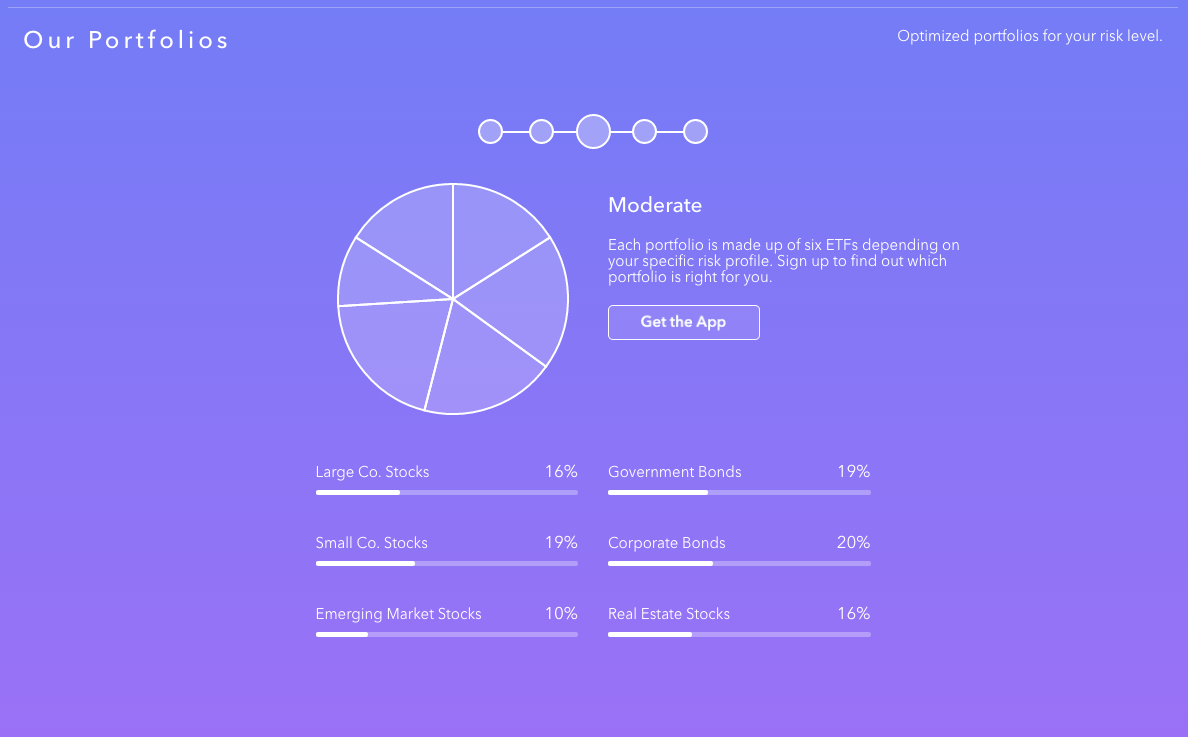Select the fifth risk level circle
Image resolution: width=1188 pixels, height=739 pixels.
point(695,132)
